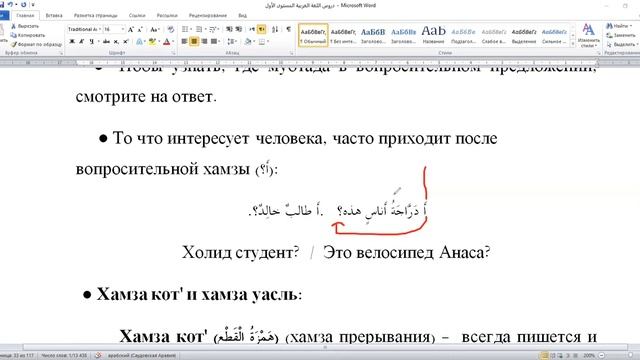Toggle bold (Ж) formatting

coord(72,41)
